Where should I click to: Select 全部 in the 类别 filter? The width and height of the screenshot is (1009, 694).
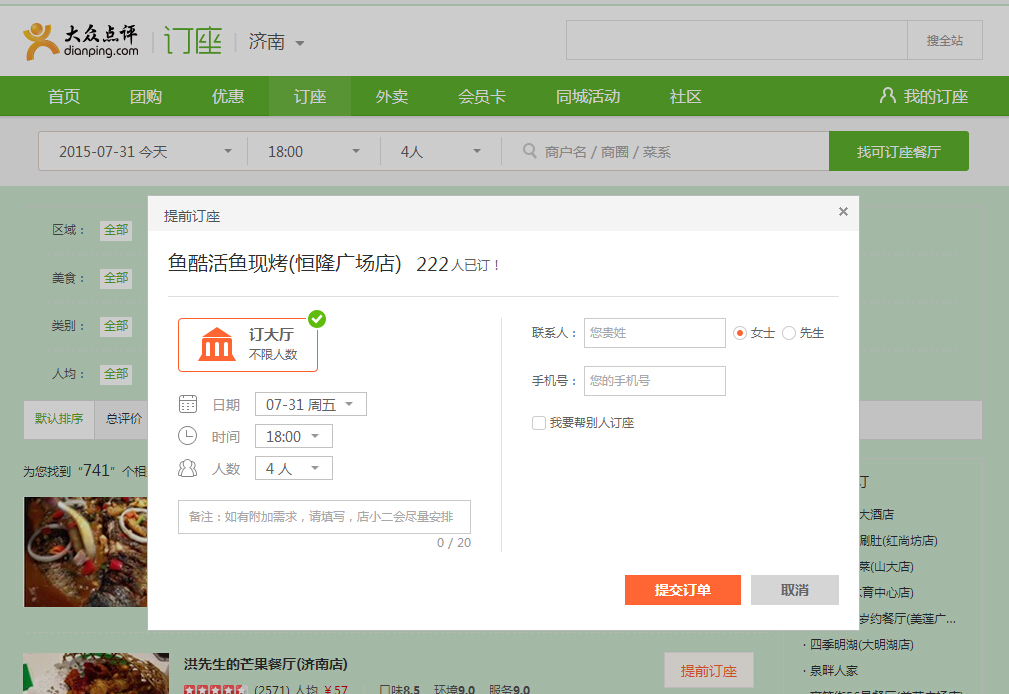[x=116, y=326]
